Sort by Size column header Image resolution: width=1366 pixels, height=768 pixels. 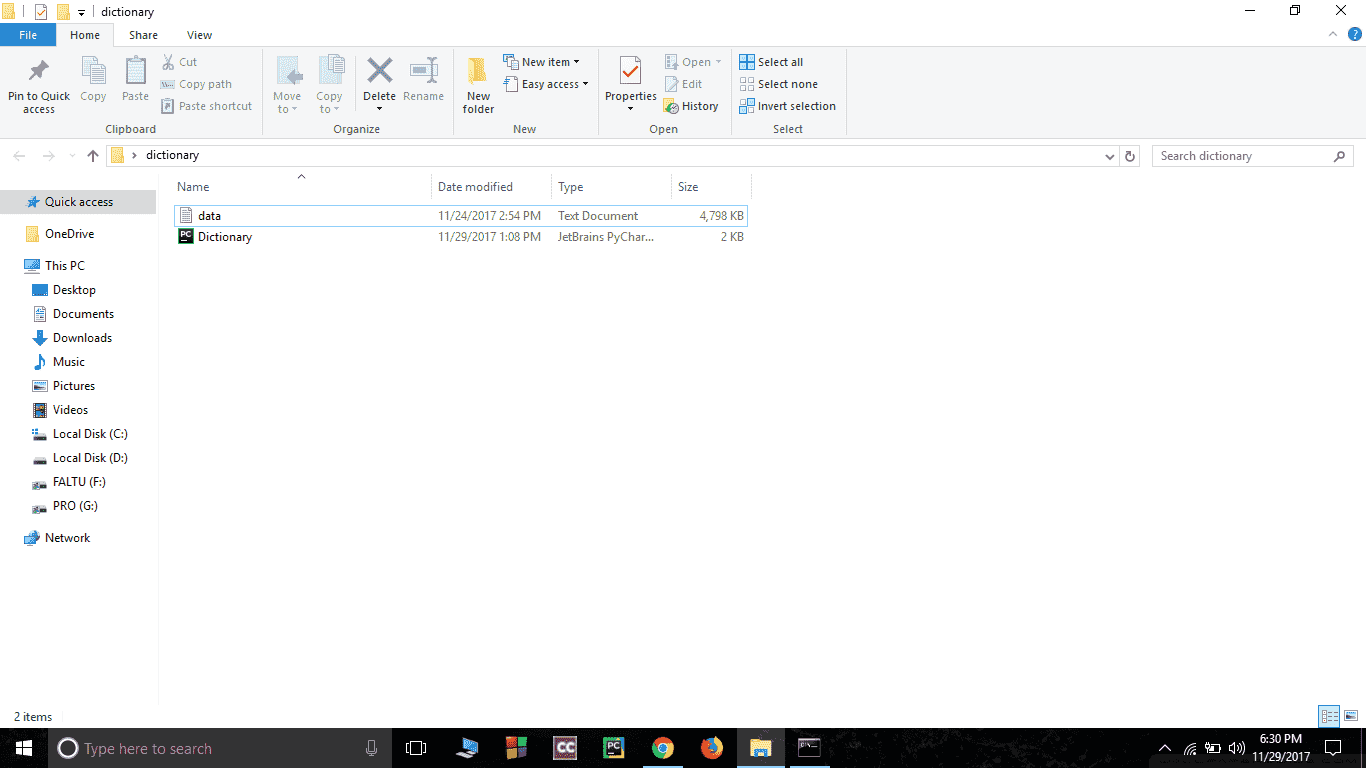(711, 187)
